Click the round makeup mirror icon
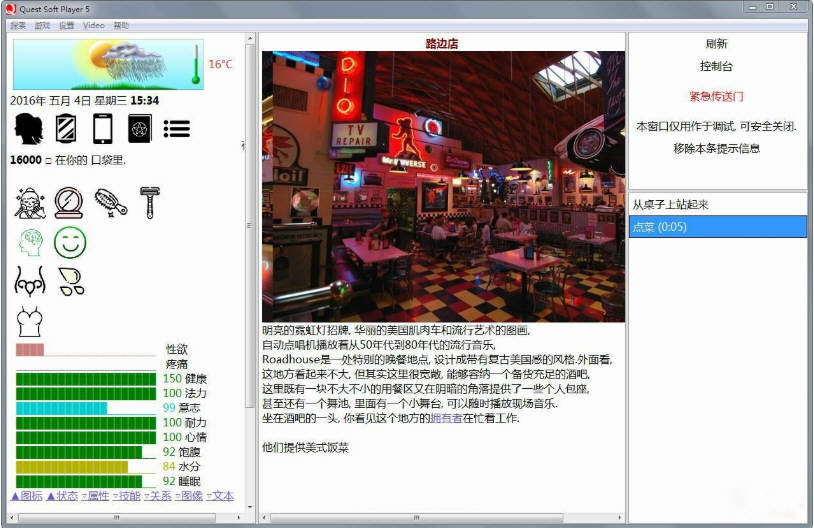 [69, 201]
